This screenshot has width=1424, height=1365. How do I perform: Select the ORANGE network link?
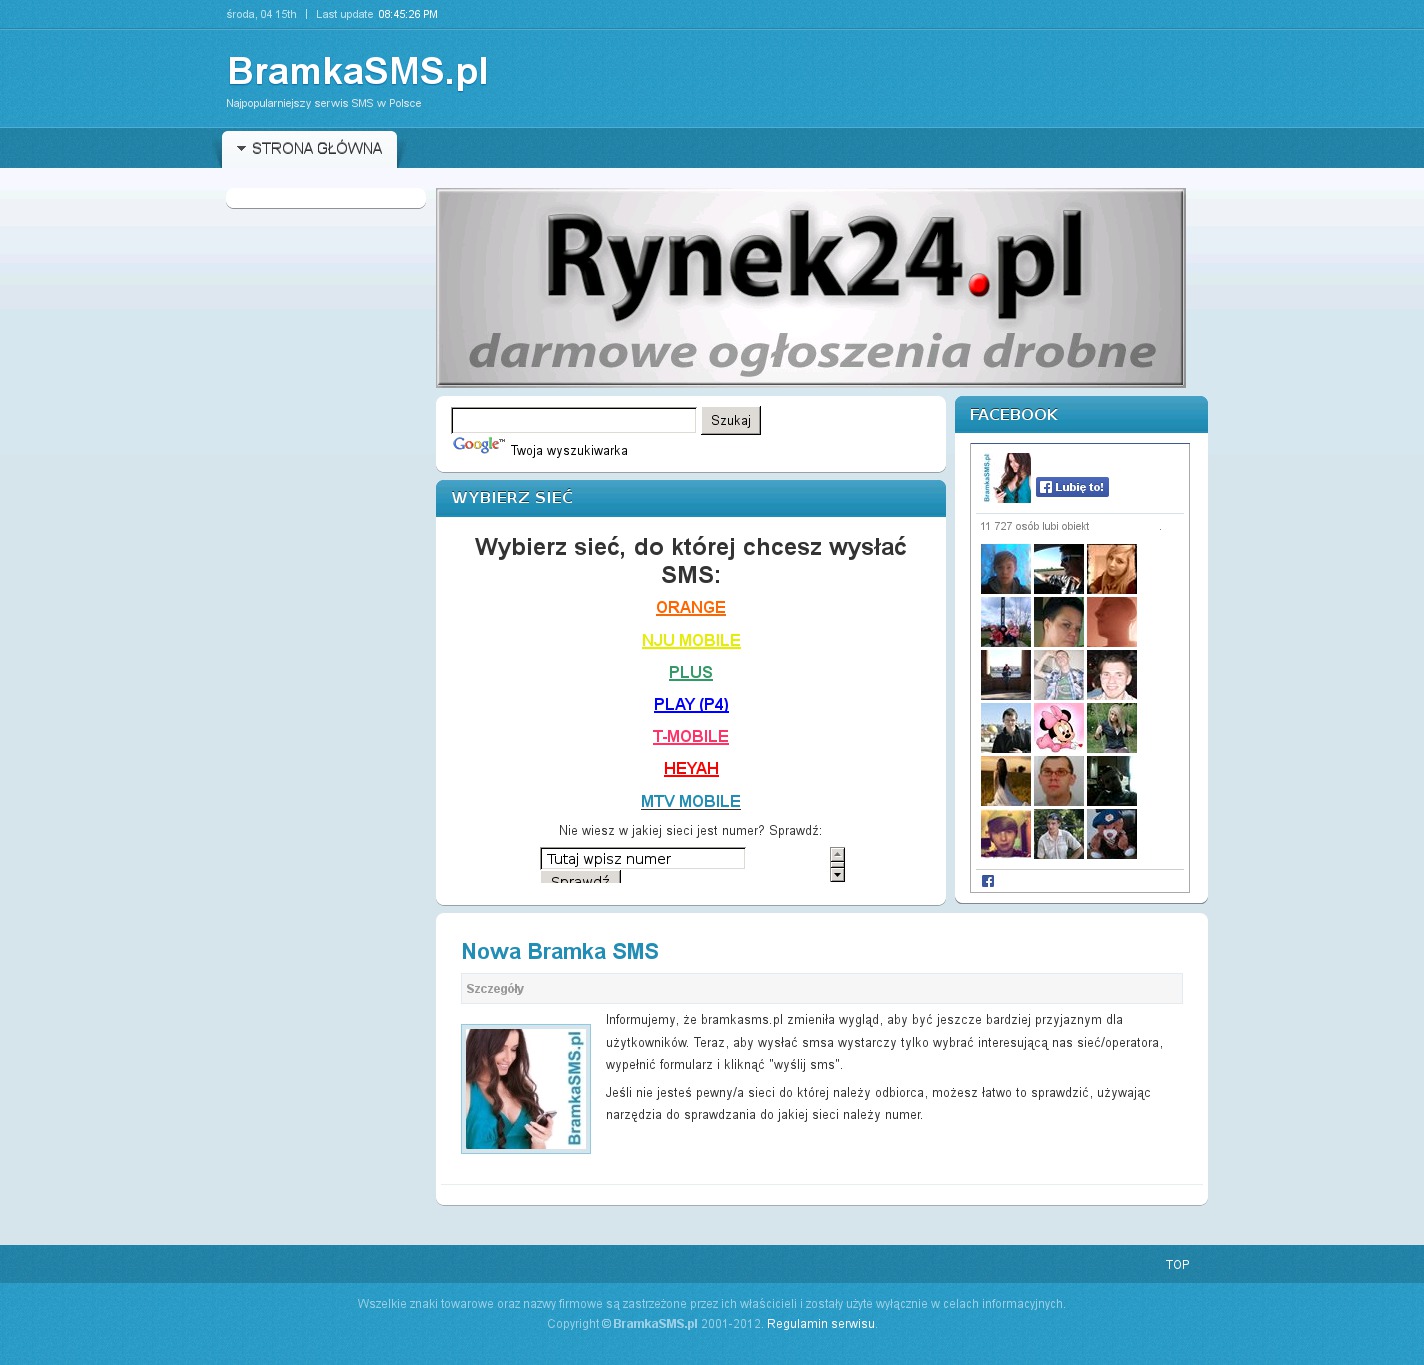(x=690, y=607)
